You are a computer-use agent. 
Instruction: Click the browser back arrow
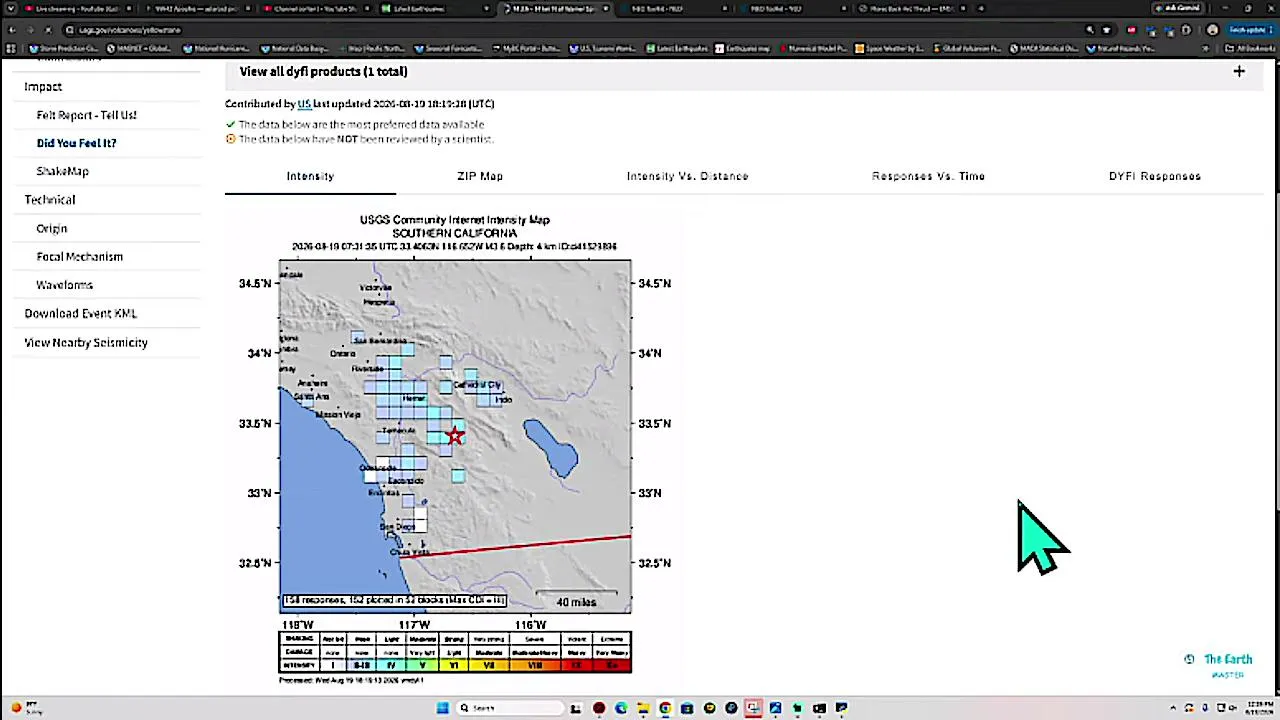[x=12, y=30]
